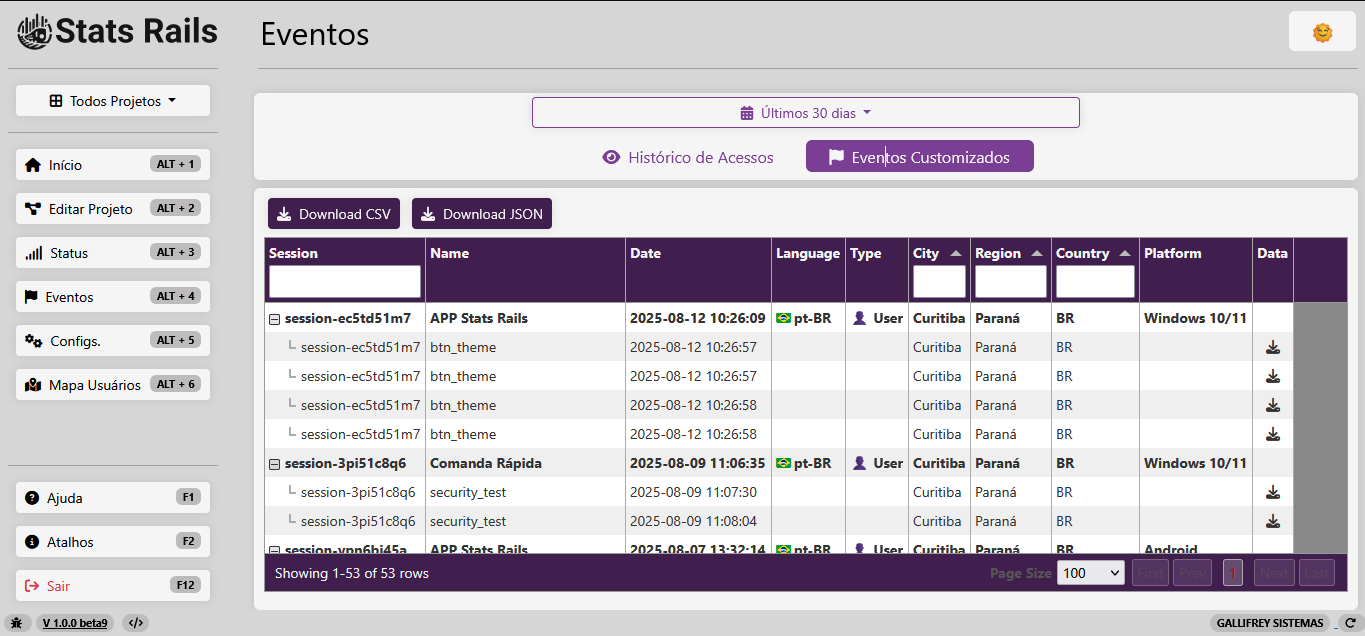Click the Atalhos info icon
The width and height of the screenshot is (1365, 636).
tap(32, 542)
